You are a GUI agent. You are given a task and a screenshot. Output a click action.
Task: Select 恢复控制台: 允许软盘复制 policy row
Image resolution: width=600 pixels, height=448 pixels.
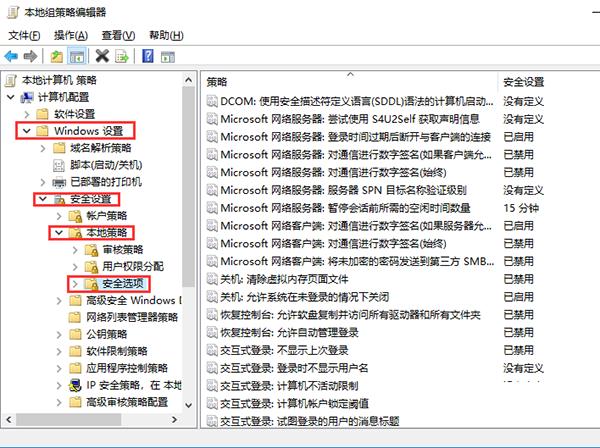point(350,314)
